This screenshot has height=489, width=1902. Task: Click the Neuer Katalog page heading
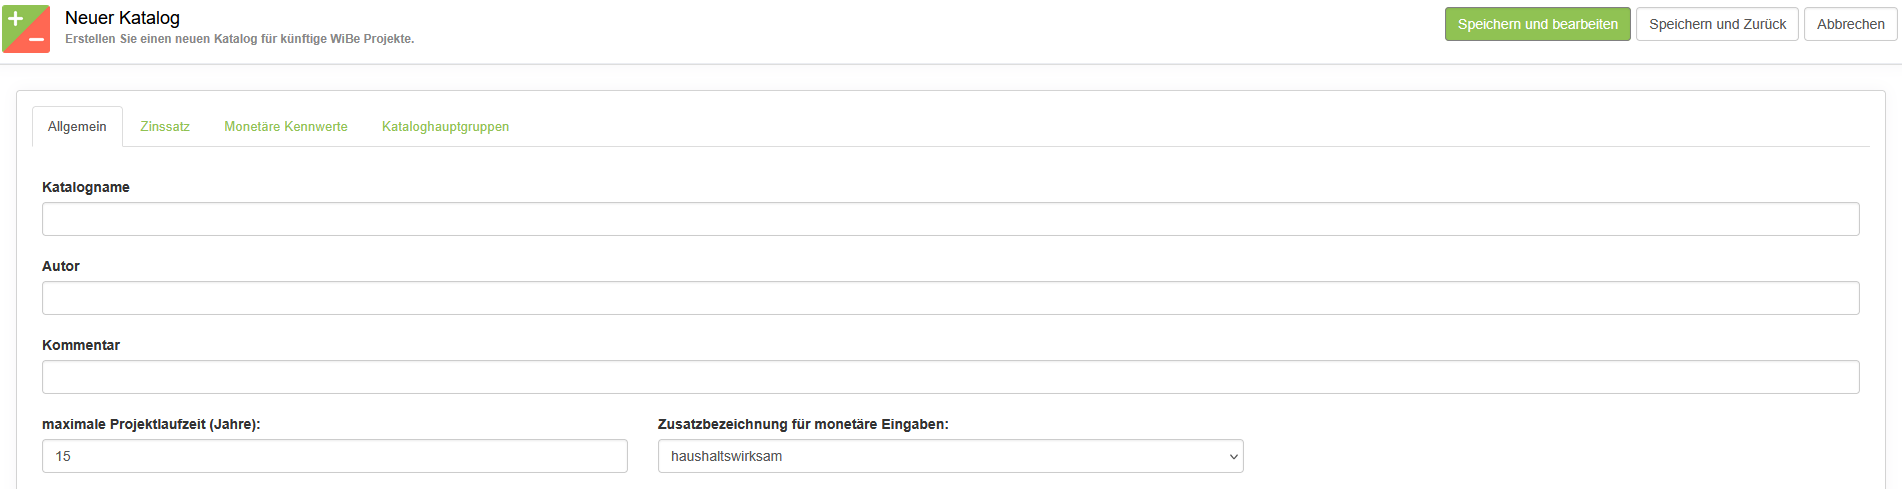[x=122, y=18]
